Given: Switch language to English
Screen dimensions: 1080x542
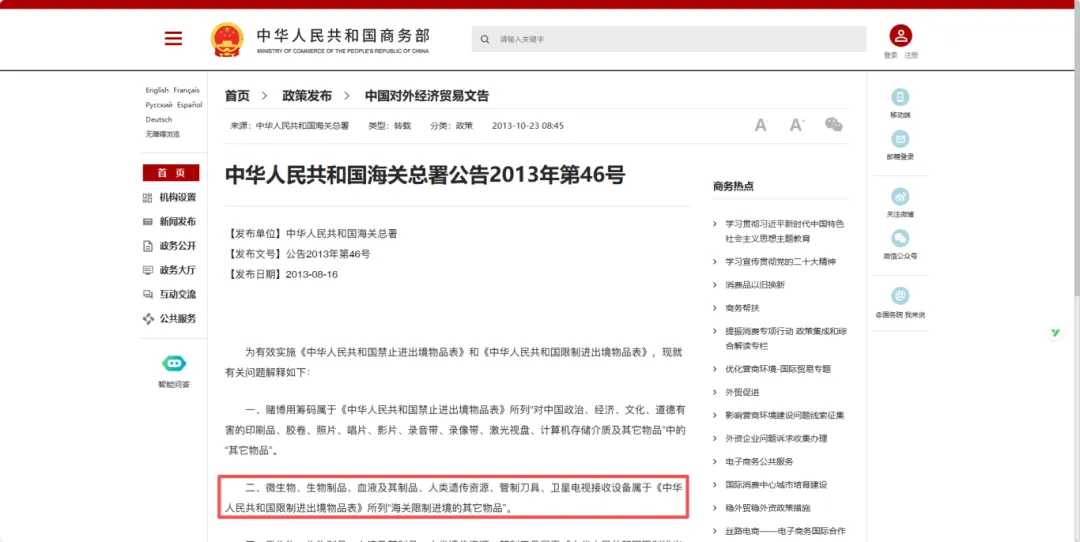Looking at the screenshot, I should click(157, 90).
